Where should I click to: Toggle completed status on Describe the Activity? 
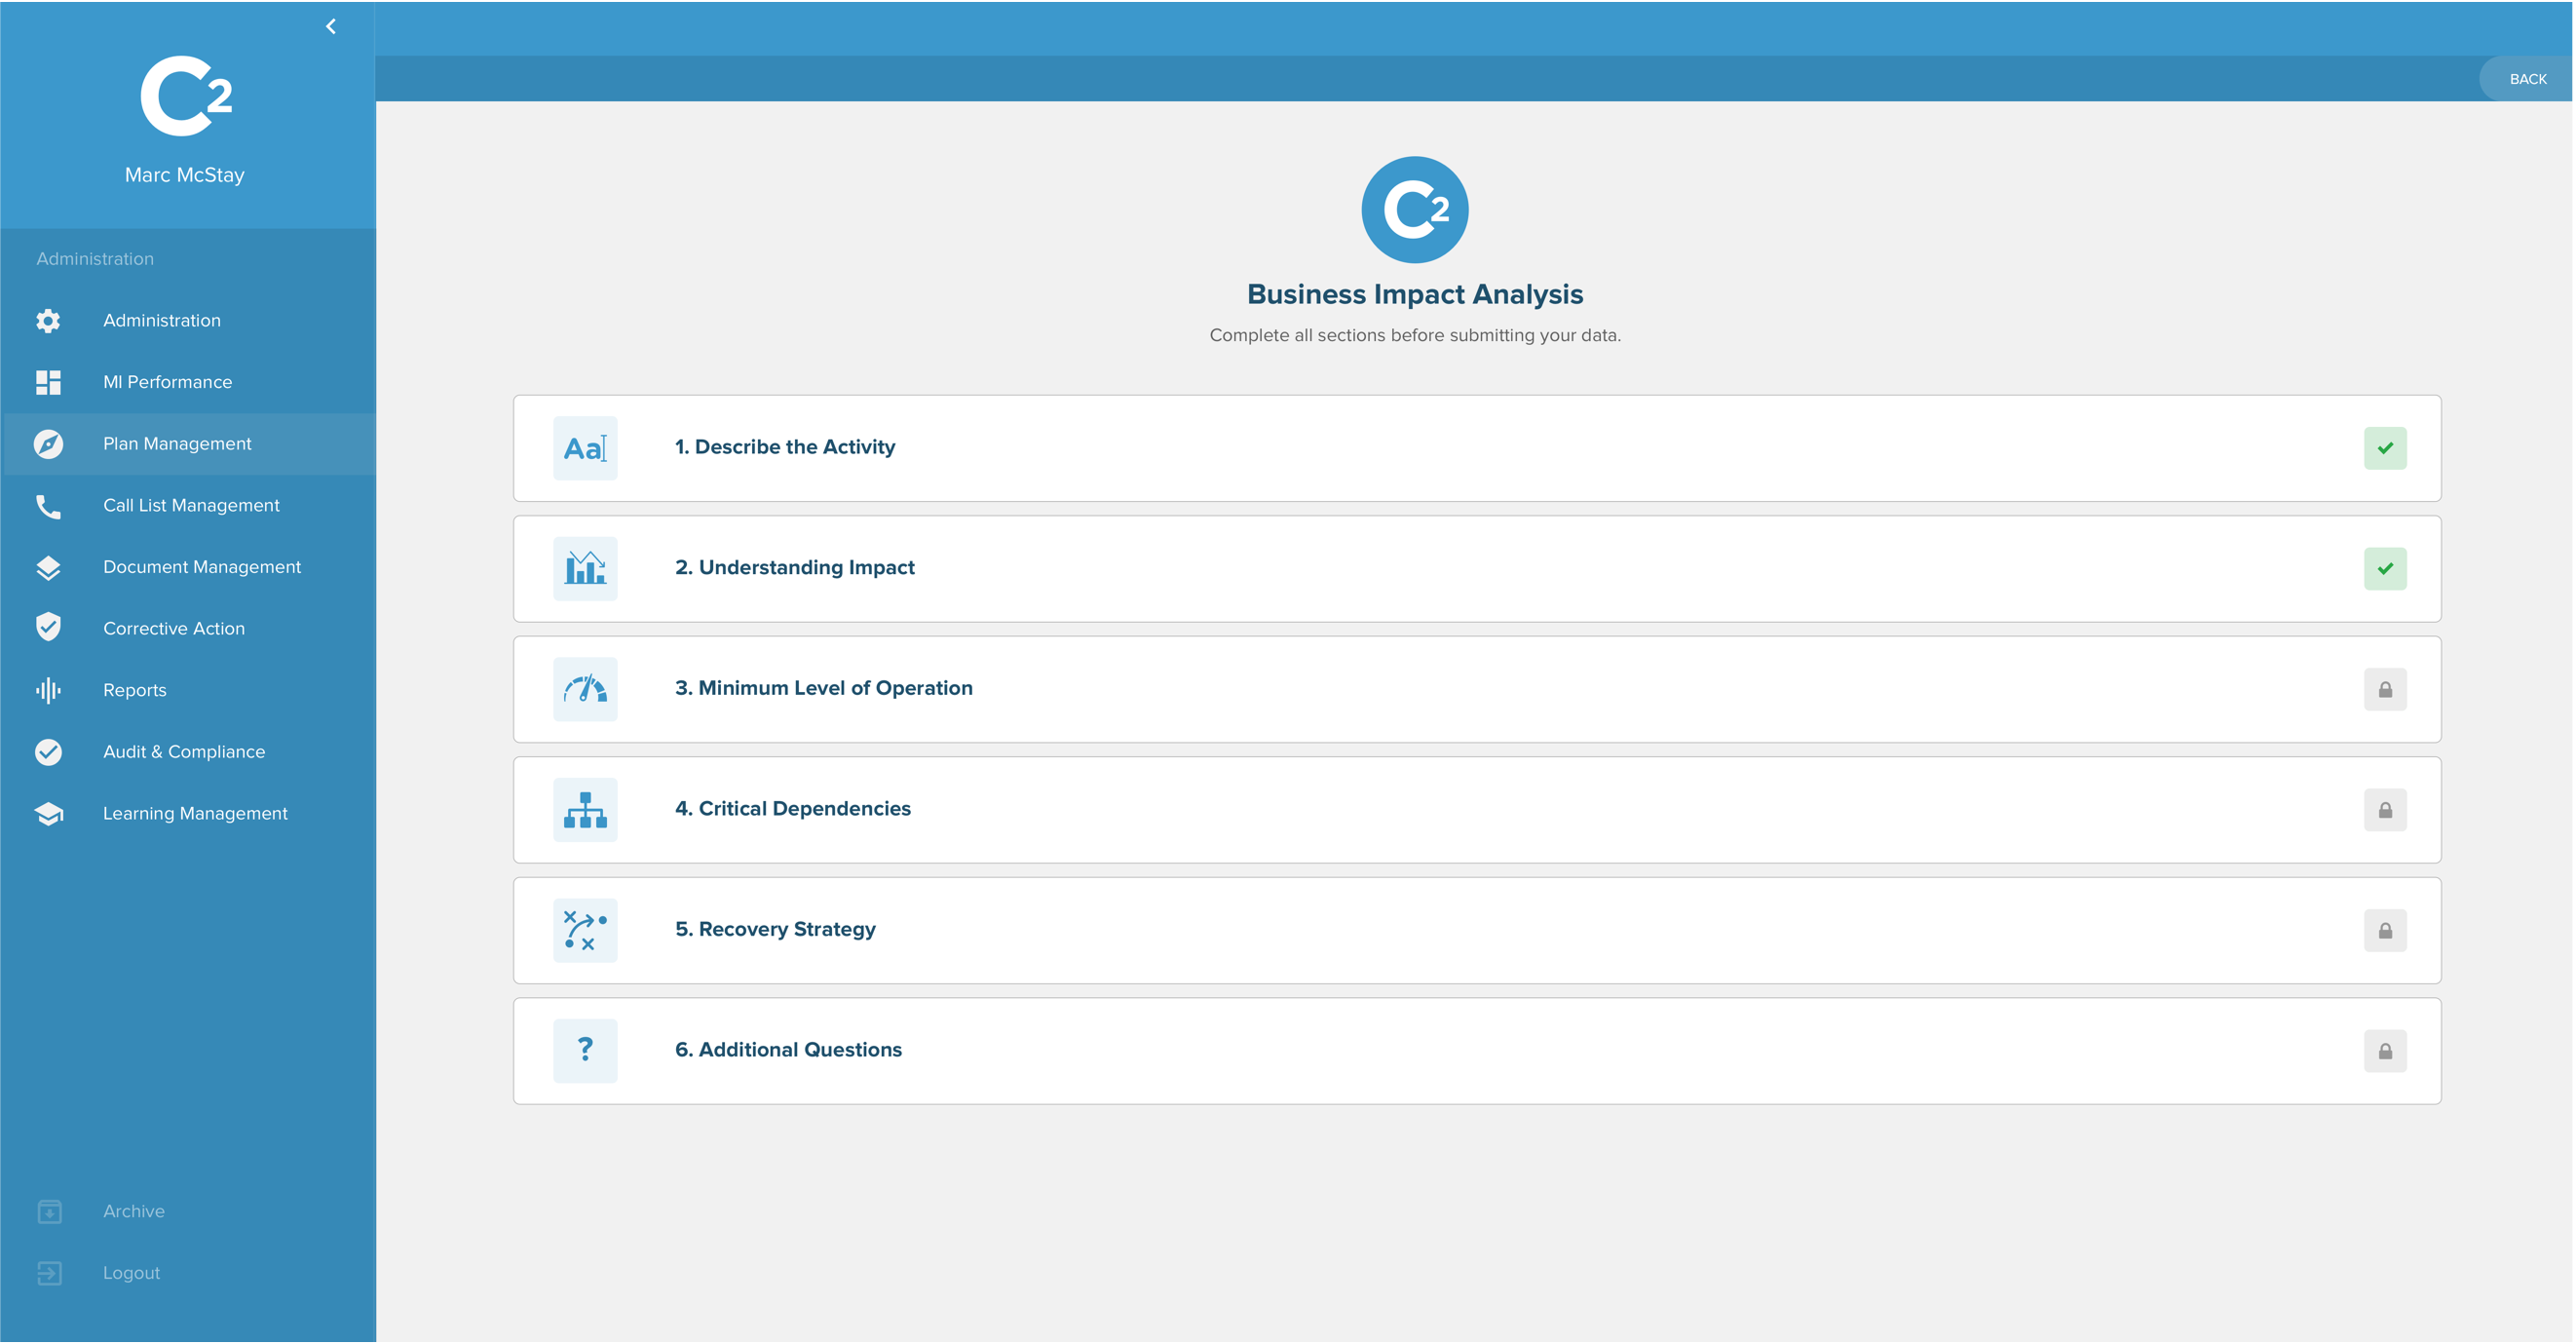point(2387,448)
